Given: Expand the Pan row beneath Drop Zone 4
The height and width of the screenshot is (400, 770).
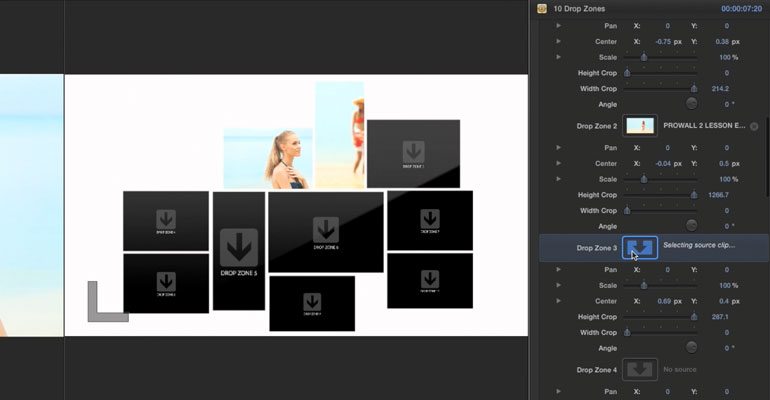Looking at the screenshot, I should tap(558, 391).
